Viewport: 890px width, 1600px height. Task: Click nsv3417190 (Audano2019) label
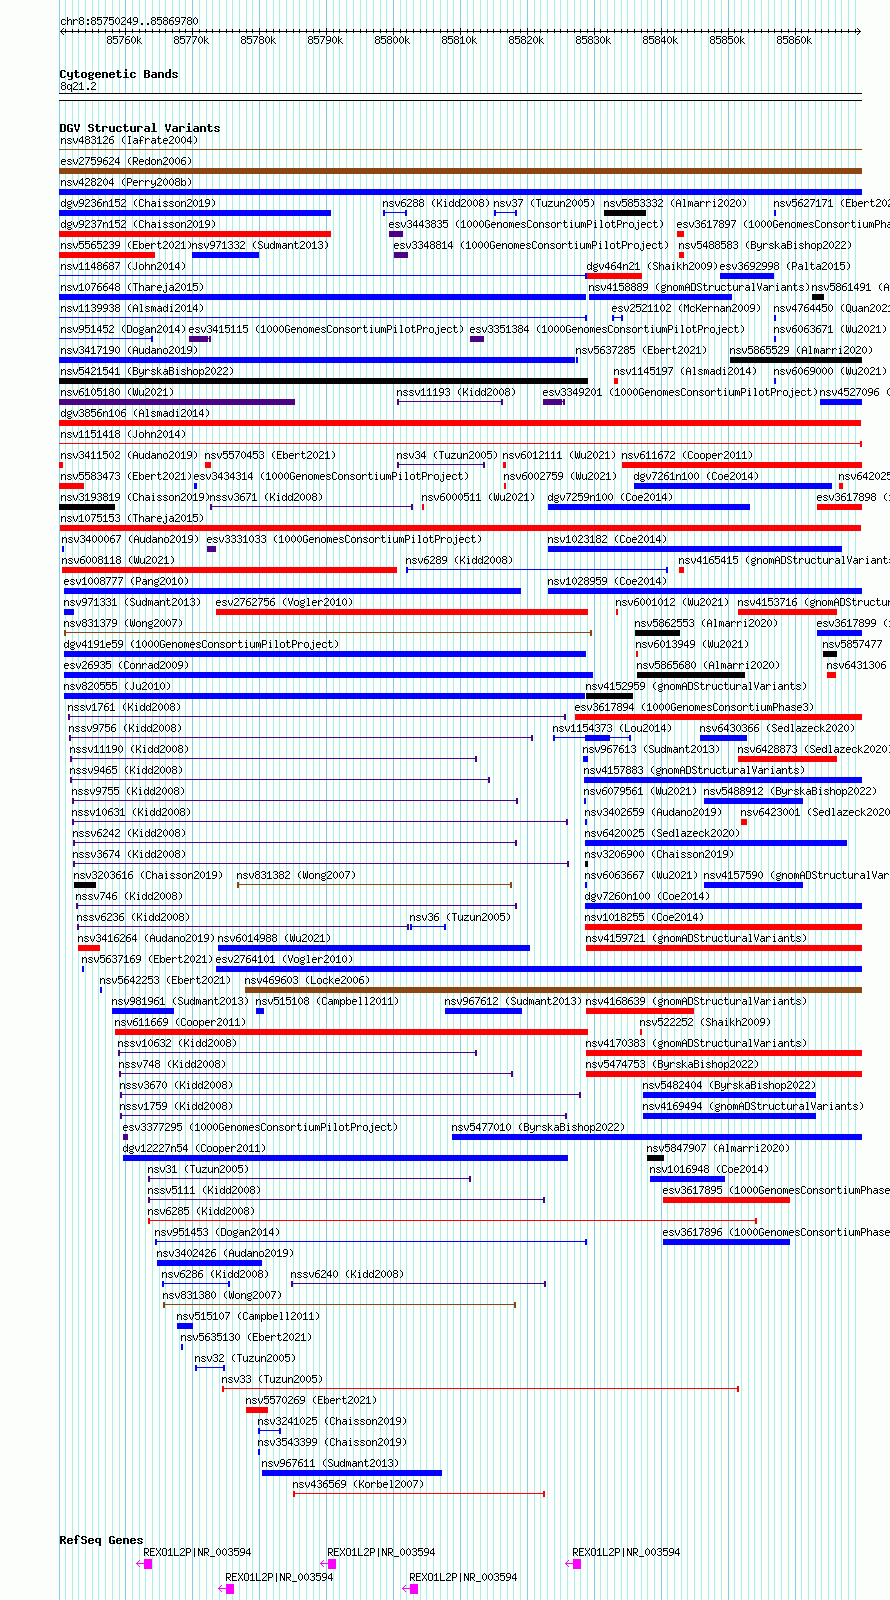point(128,351)
